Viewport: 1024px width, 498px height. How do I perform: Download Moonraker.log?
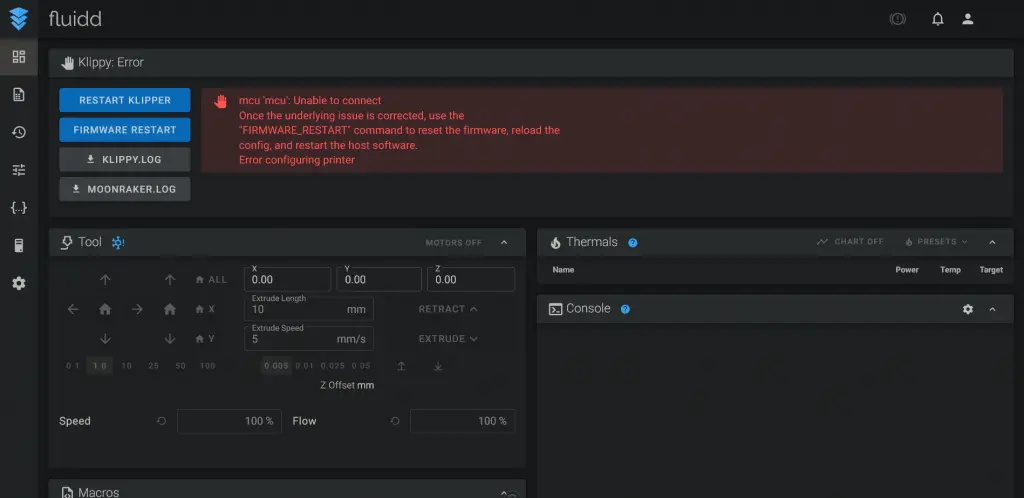pyautogui.click(x=125, y=189)
